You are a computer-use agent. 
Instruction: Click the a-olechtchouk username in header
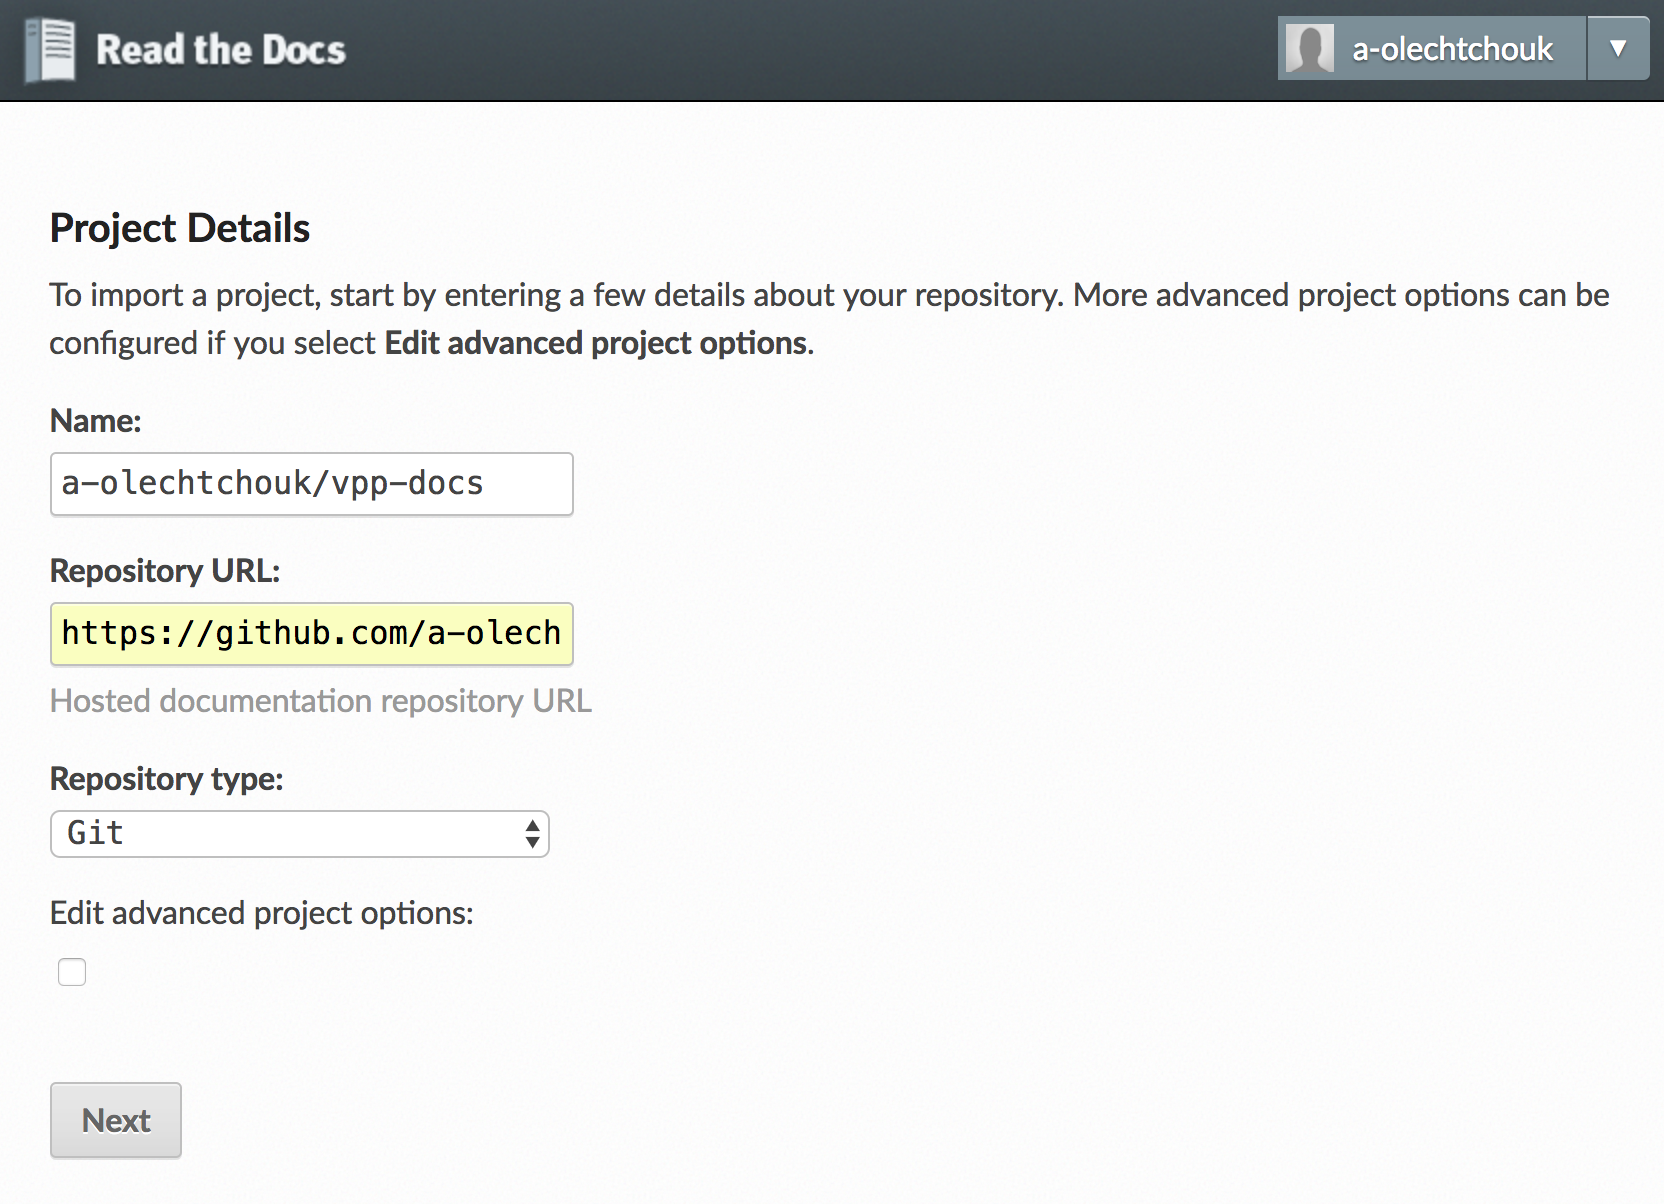[x=1452, y=48]
